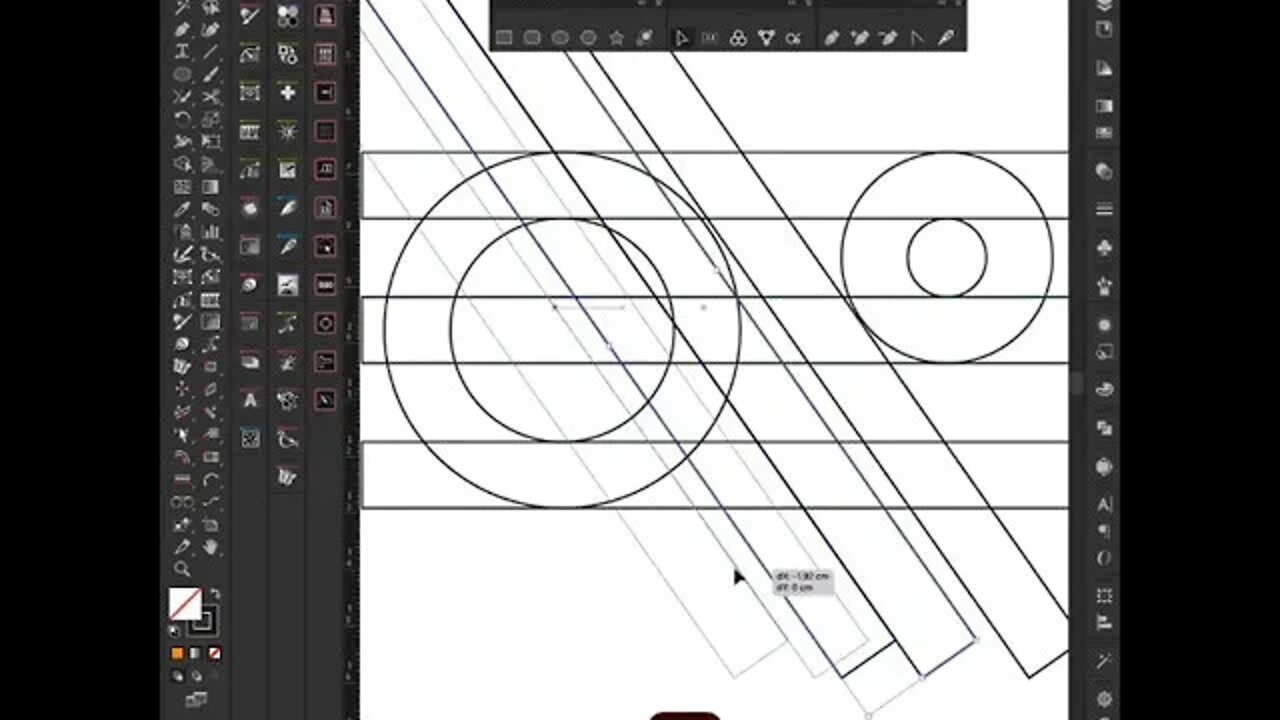Screen dimensions: 1280x720
Task: Select the Gradient tool in left toolbar
Action: (210, 187)
